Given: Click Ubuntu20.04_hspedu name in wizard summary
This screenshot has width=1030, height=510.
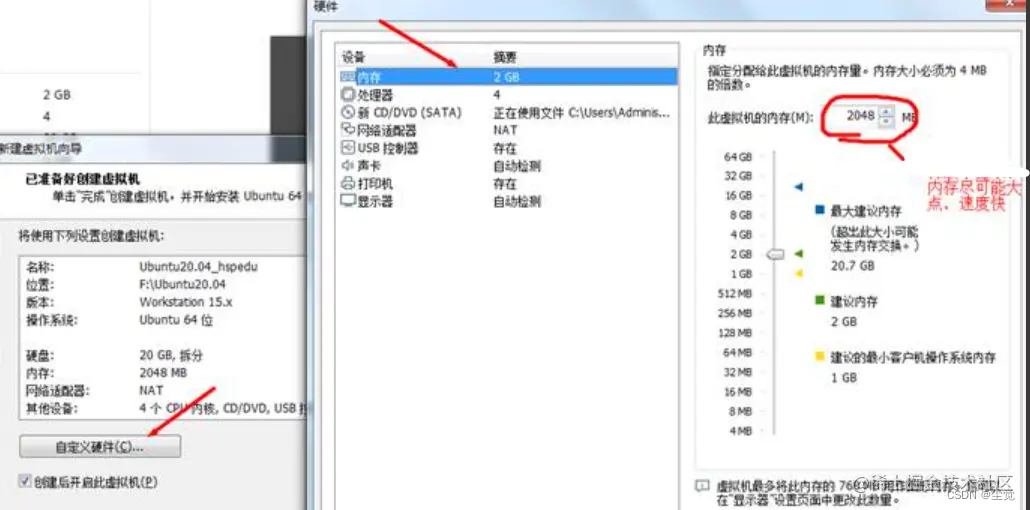Looking at the screenshot, I should (198, 267).
